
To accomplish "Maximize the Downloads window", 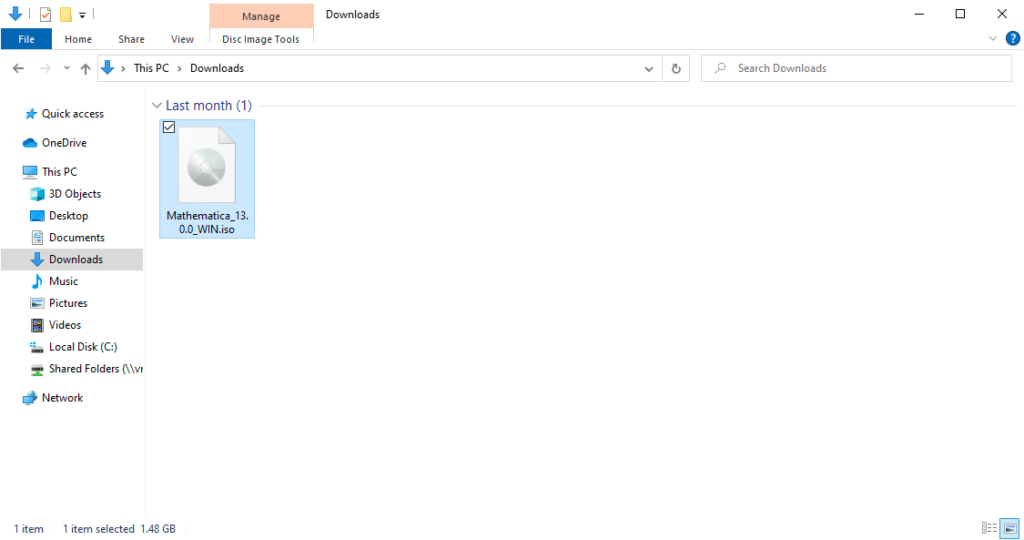I will point(960,14).
